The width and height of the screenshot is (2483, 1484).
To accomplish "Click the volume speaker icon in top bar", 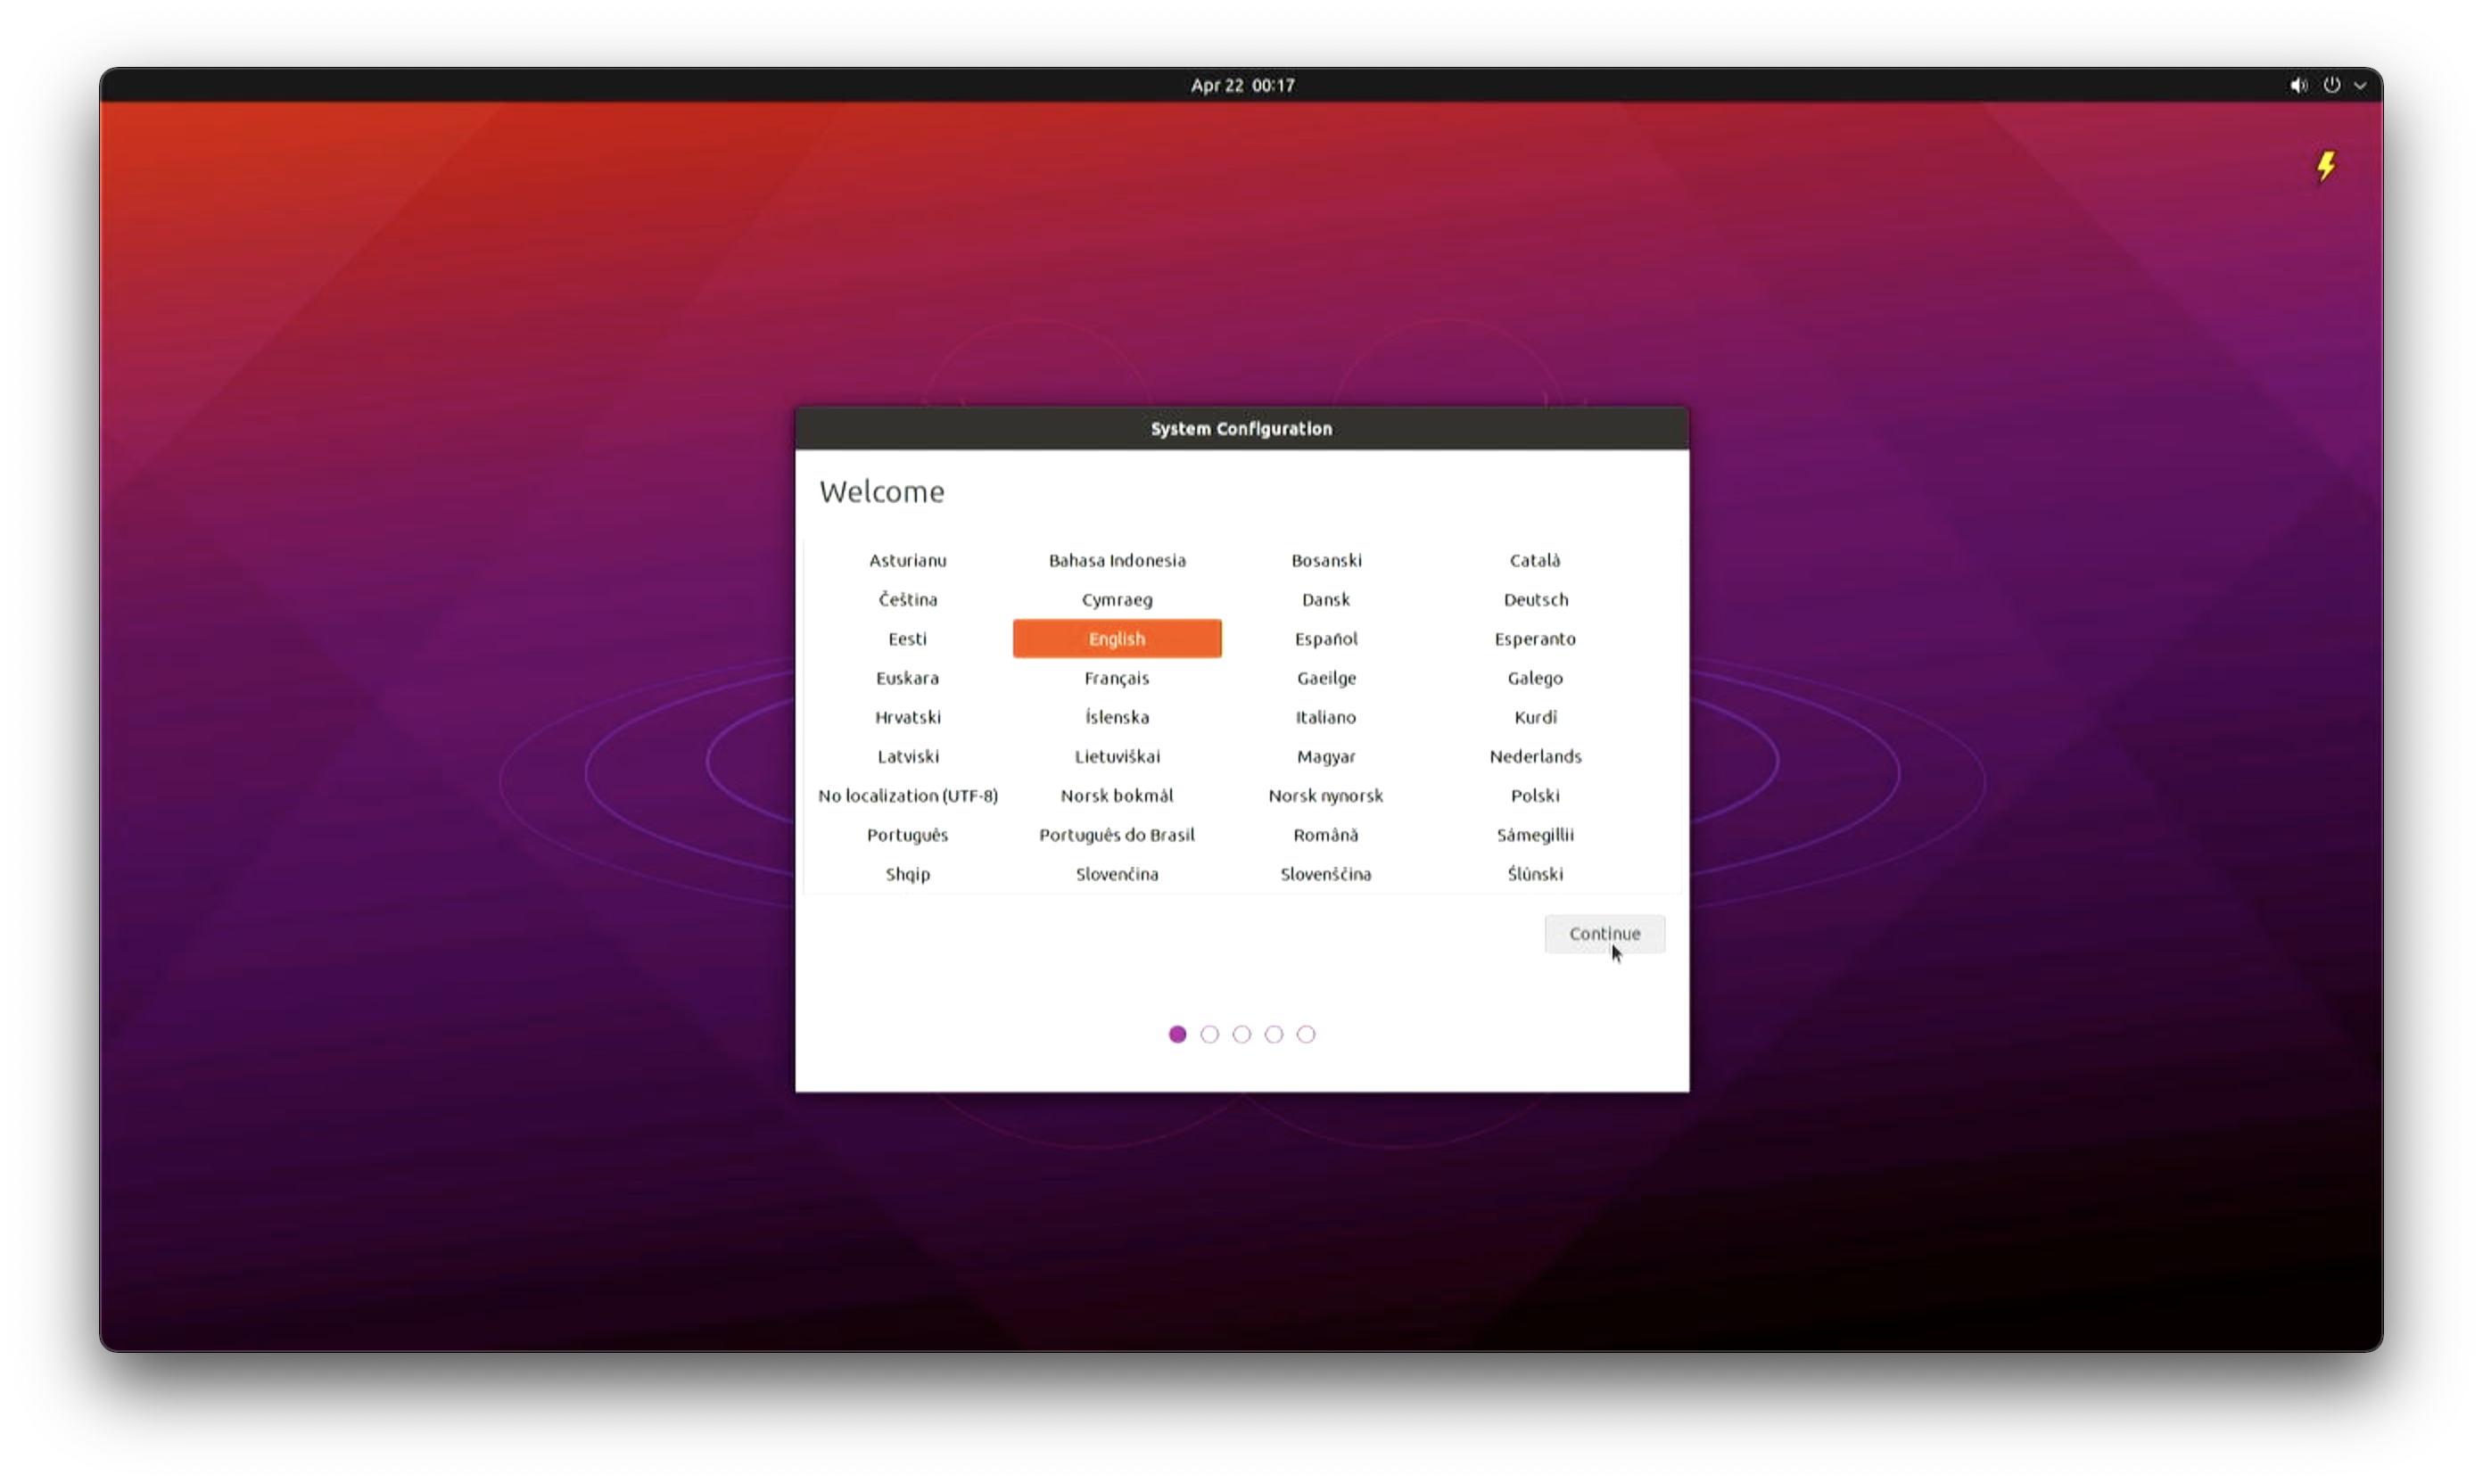I will tap(2298, 85).
